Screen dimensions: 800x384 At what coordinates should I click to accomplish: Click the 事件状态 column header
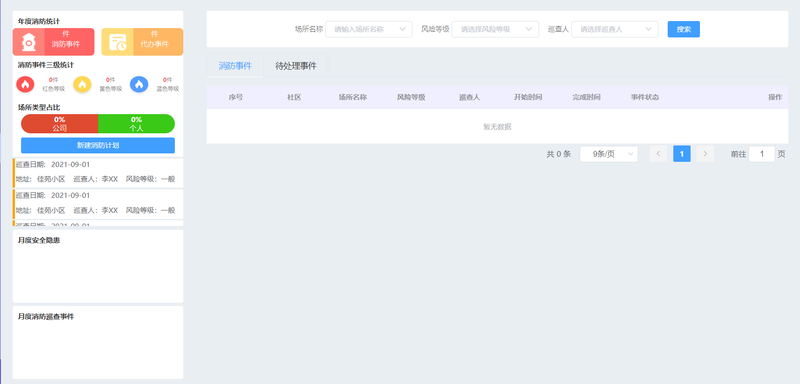tap(645, 97)
